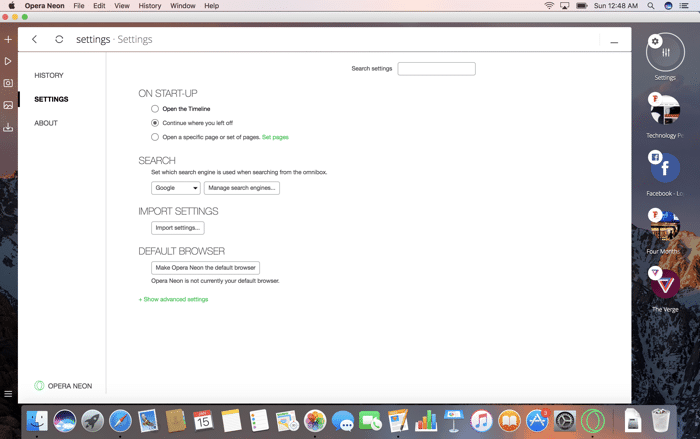Select the Settings tab bubble
Image resolution: width=700 pixels, height=439 pixels.
(x=665, y=52)
